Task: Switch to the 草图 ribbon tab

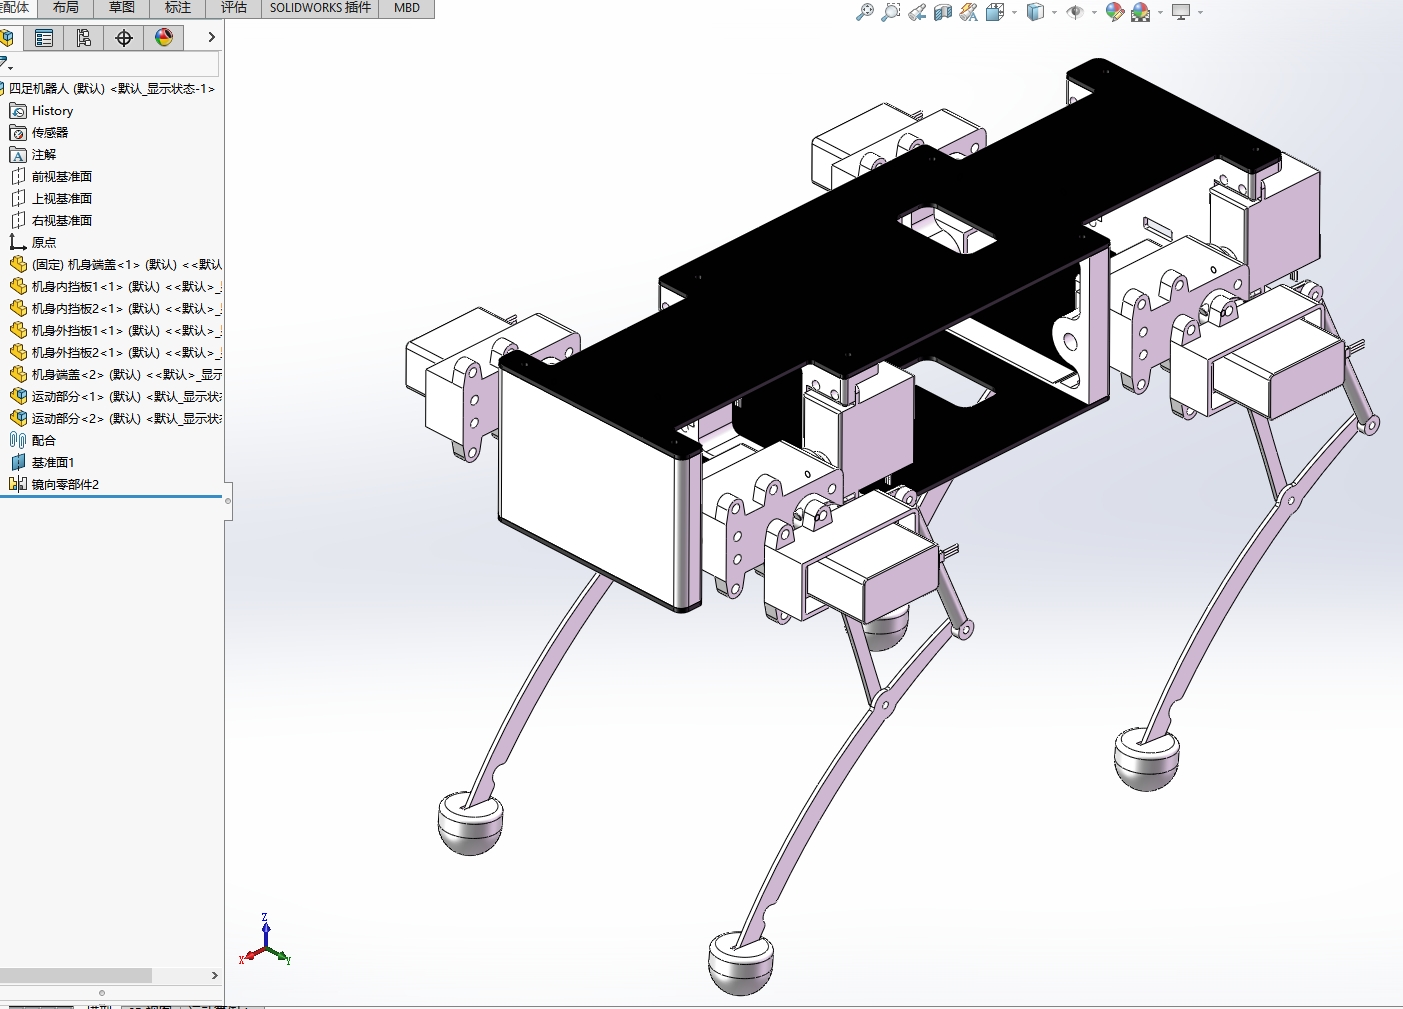Action: tap(122, 8)
